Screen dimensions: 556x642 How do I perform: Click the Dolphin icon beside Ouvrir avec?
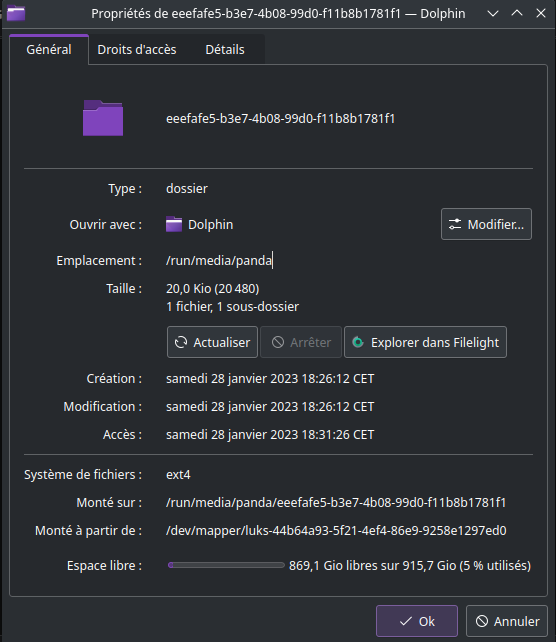(x=174, y=224)
